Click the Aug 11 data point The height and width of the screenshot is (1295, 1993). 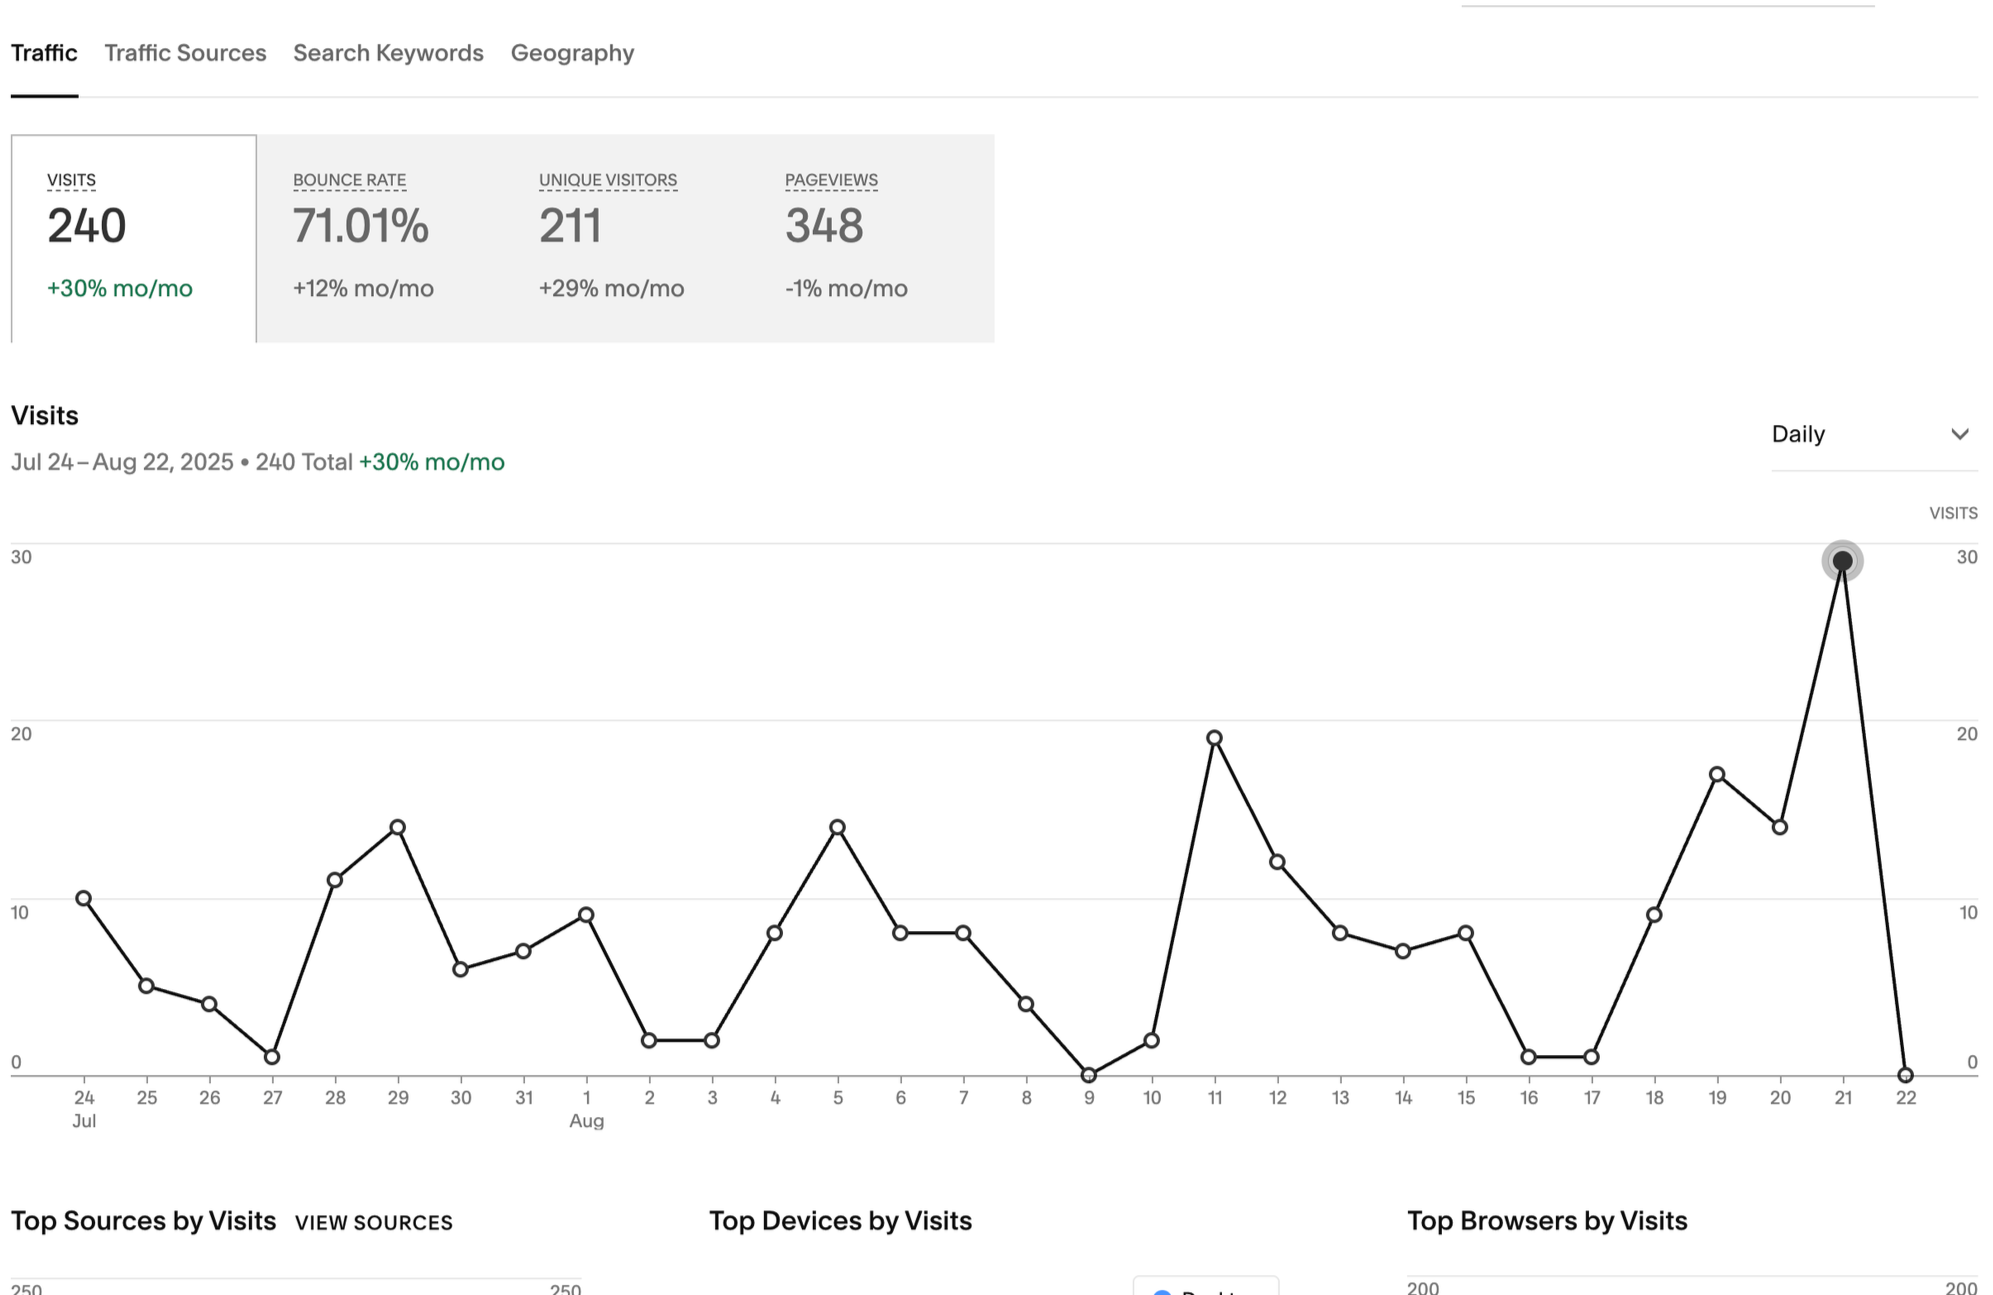[1214, 738]
